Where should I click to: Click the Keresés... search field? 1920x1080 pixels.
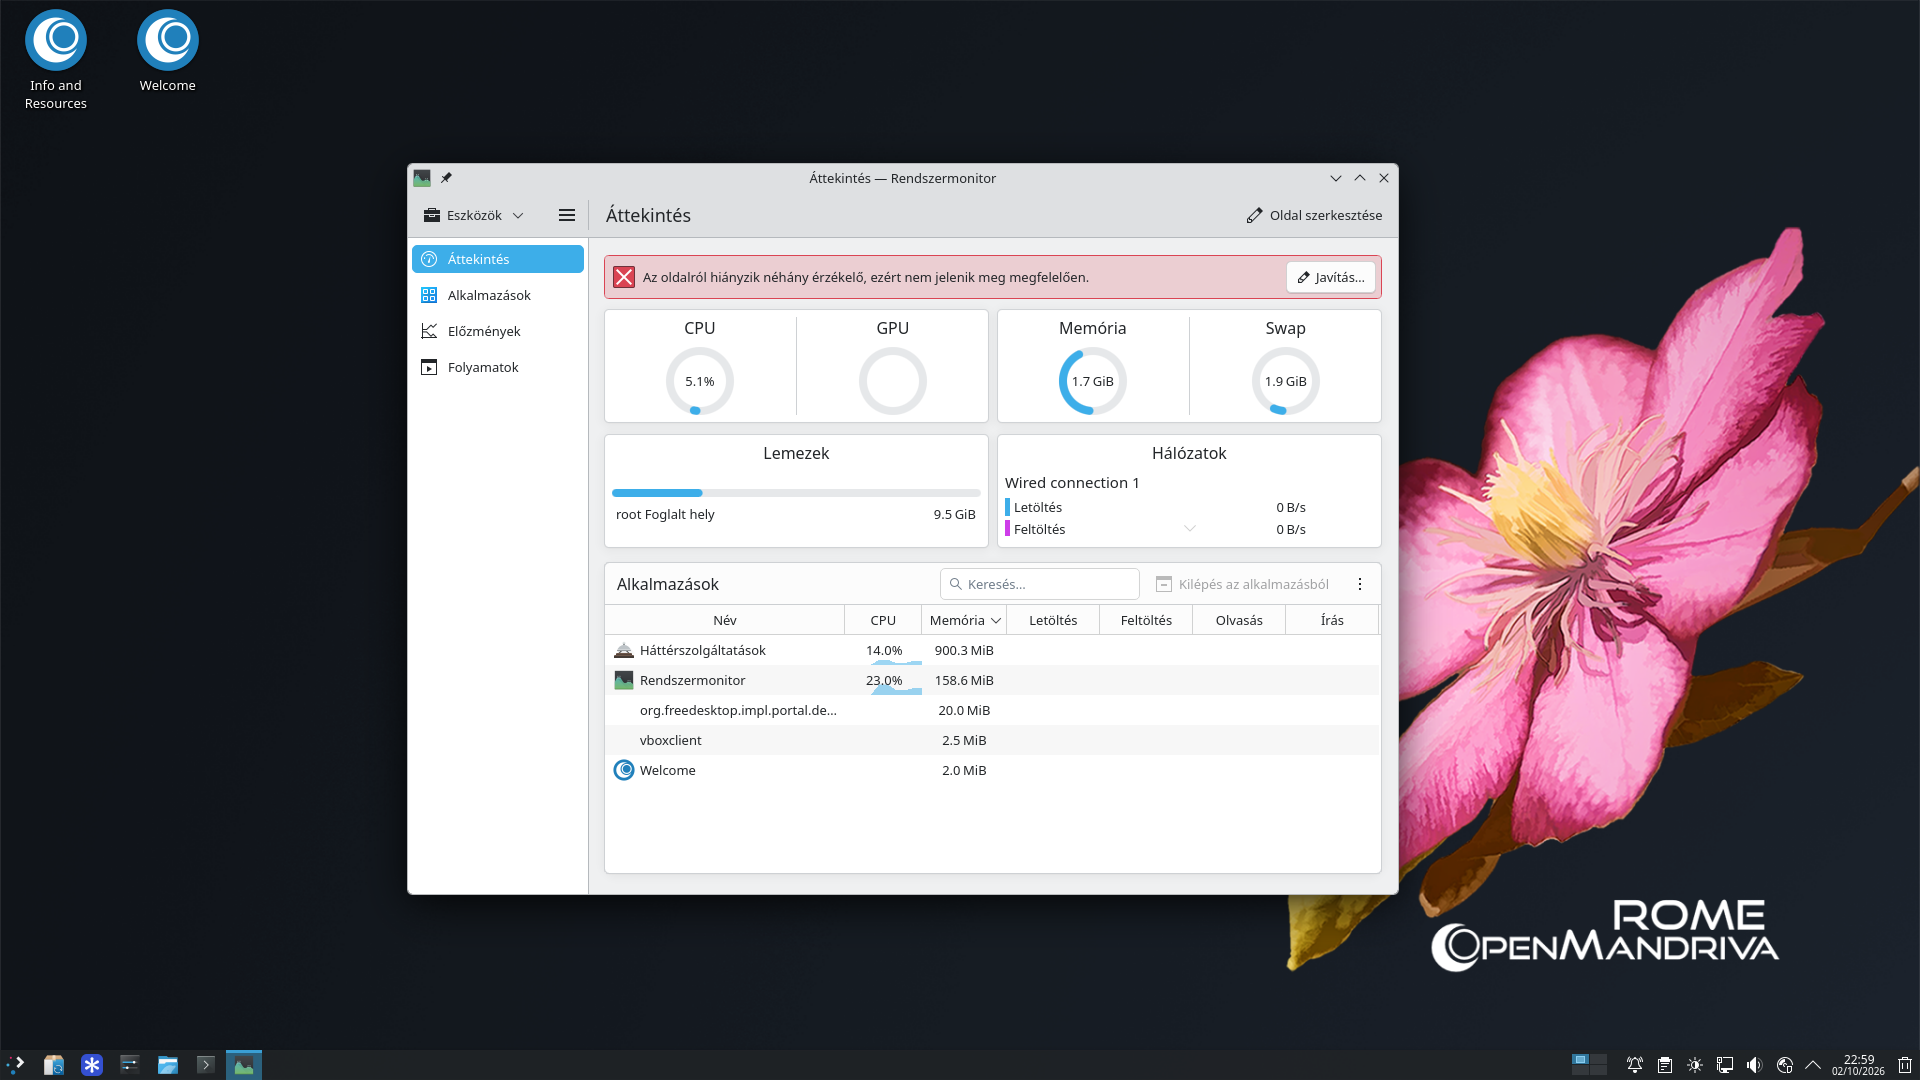click(x=1040, y=584)
